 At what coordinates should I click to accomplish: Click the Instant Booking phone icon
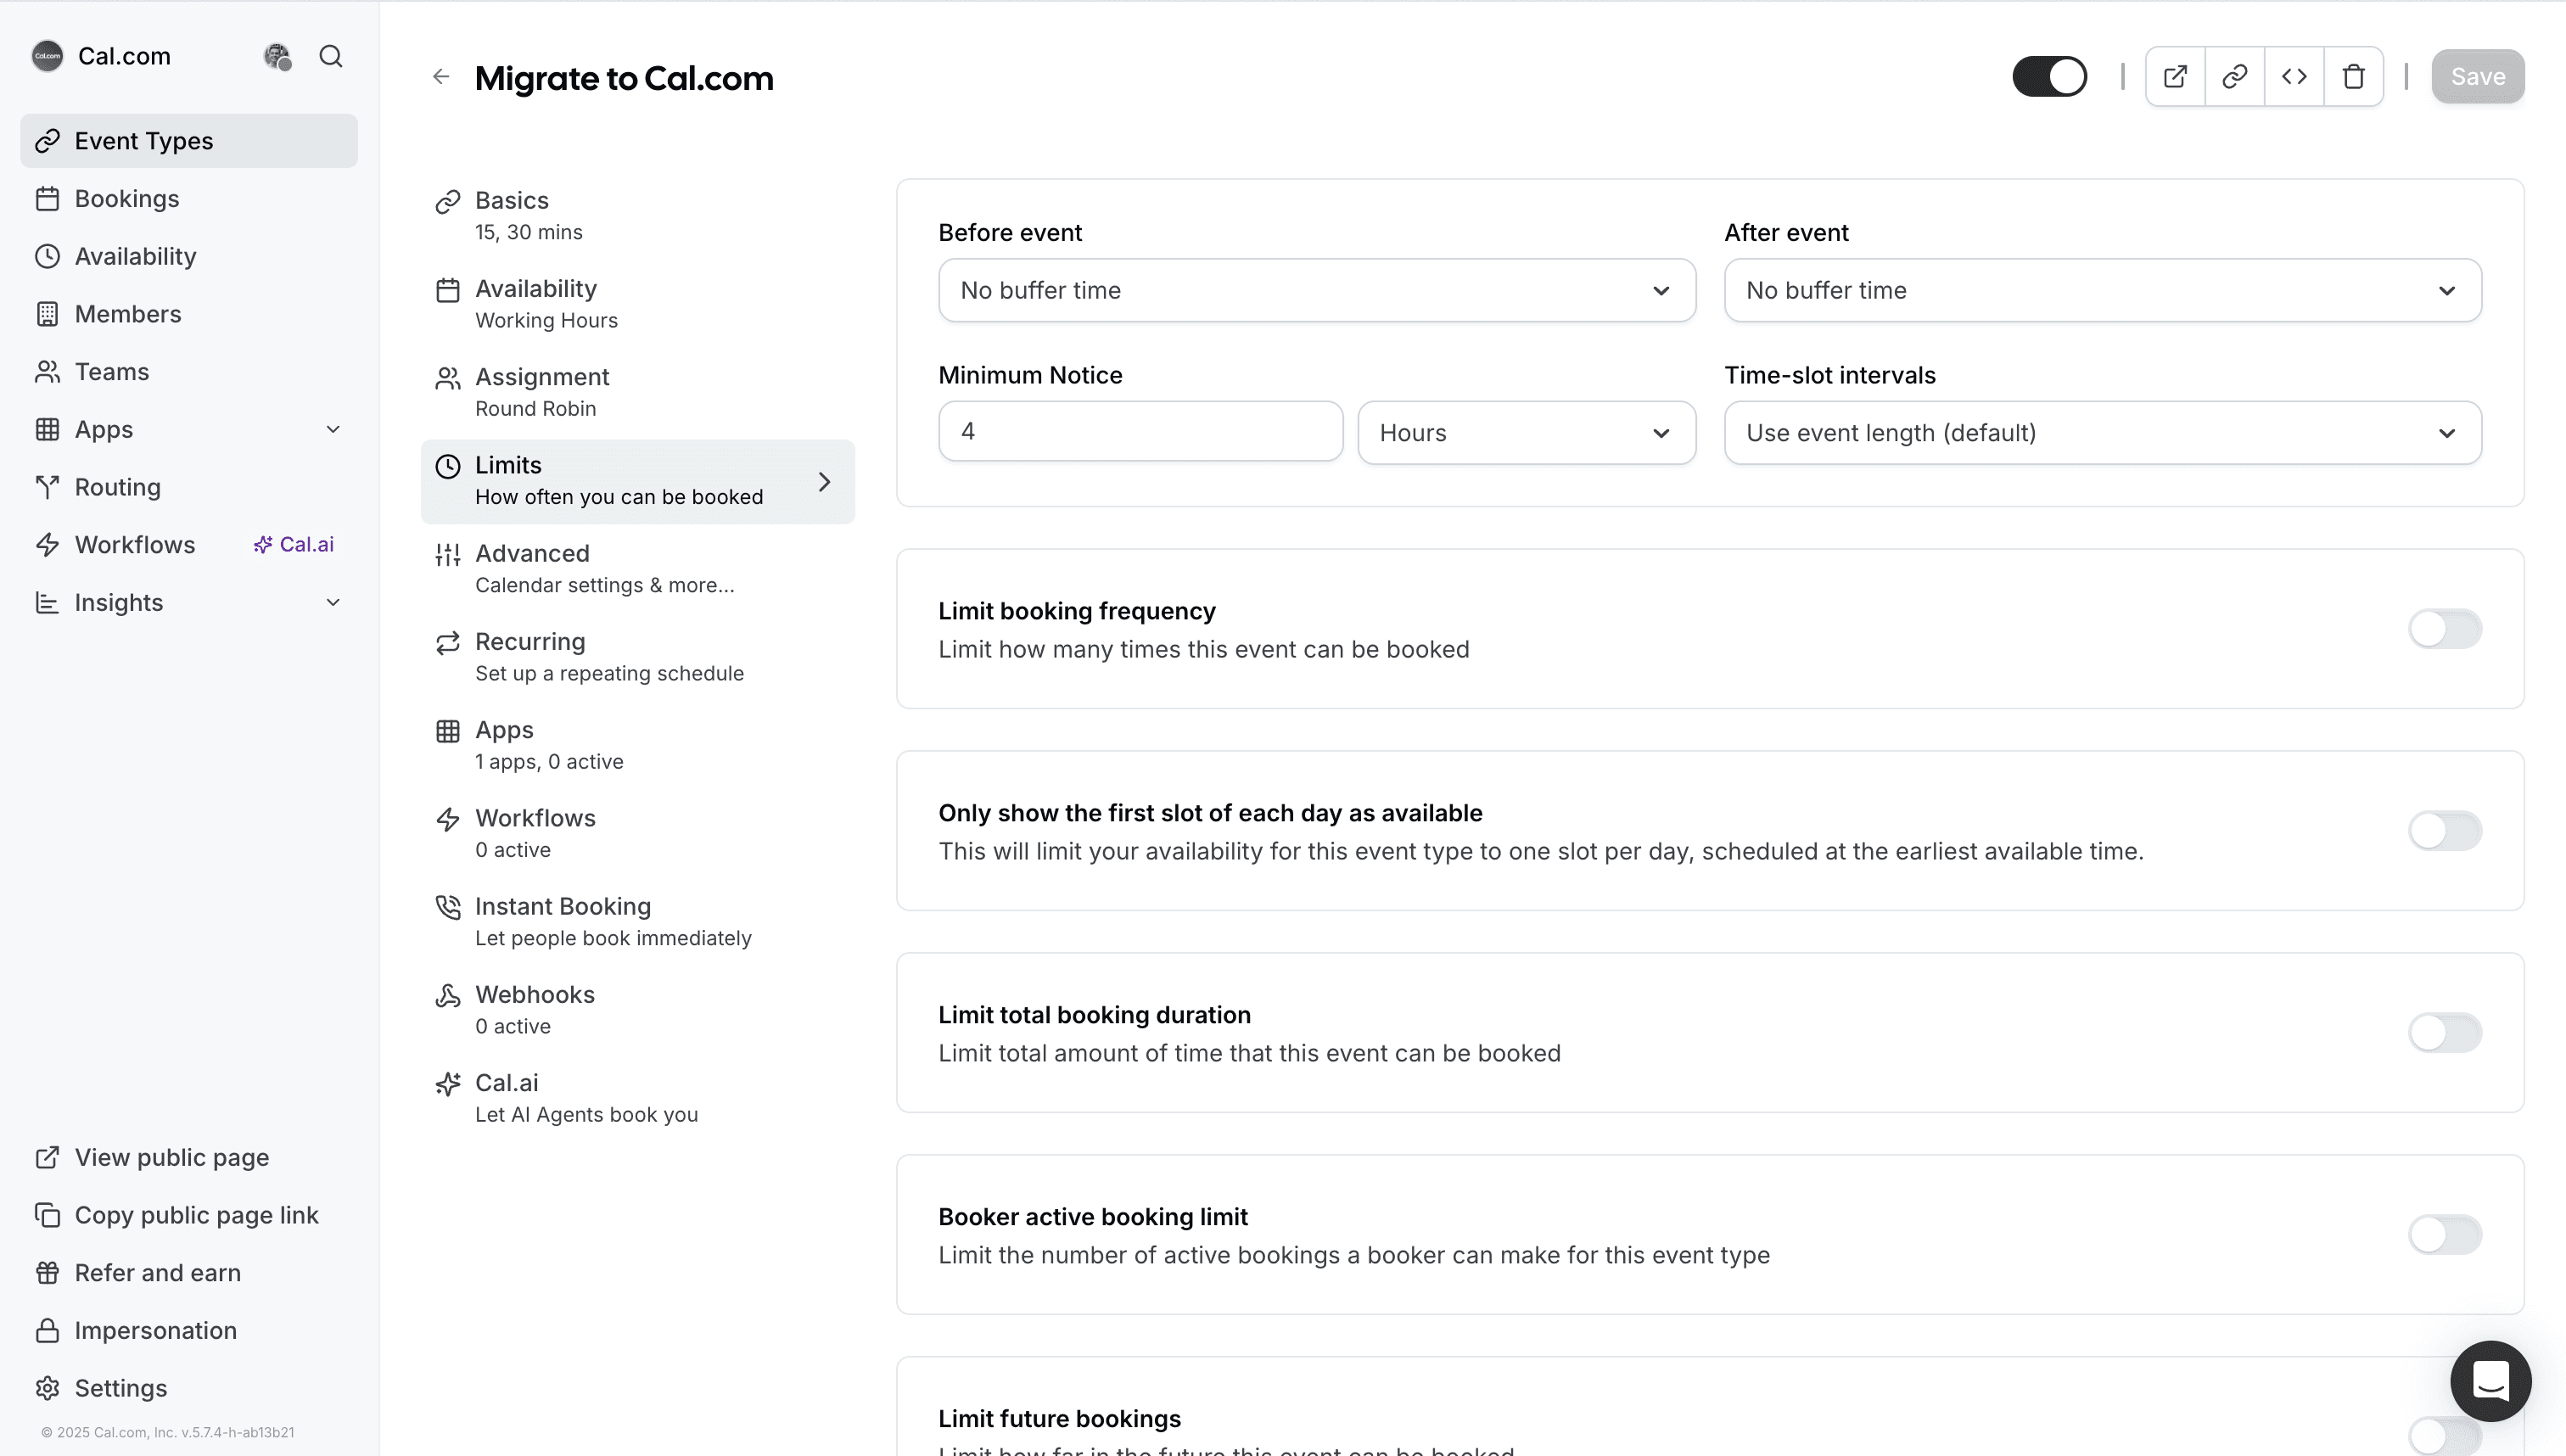tap(448, 907)
